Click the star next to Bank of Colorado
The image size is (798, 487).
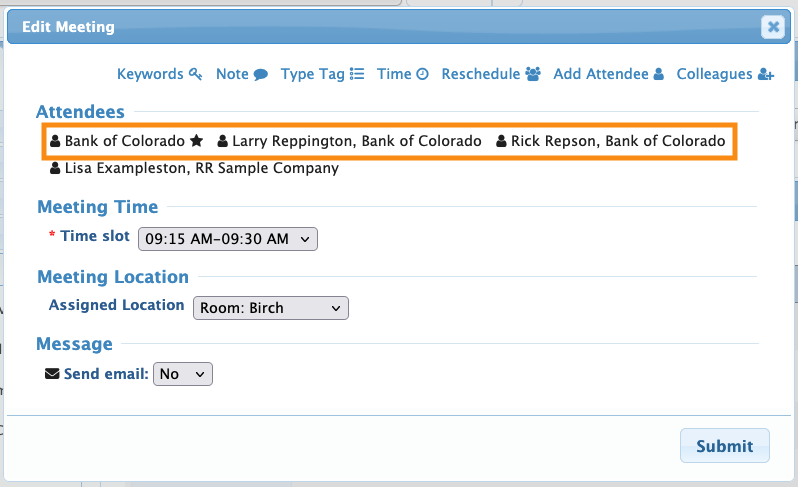pyautogui.click(x=197, y=141)
